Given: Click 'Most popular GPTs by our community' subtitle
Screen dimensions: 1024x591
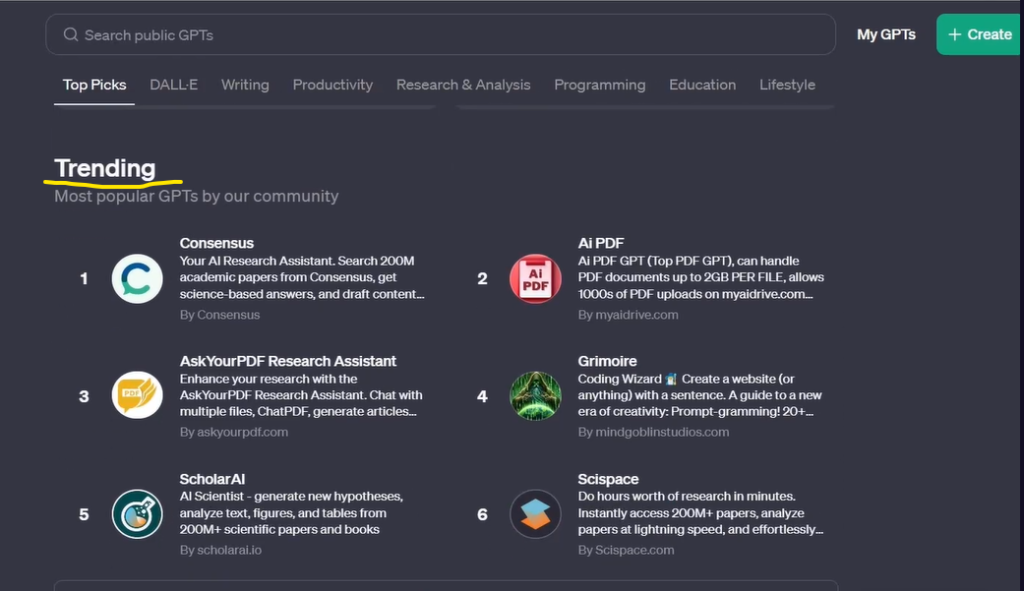Looking at the screenshot, I should tap(197, 197).
